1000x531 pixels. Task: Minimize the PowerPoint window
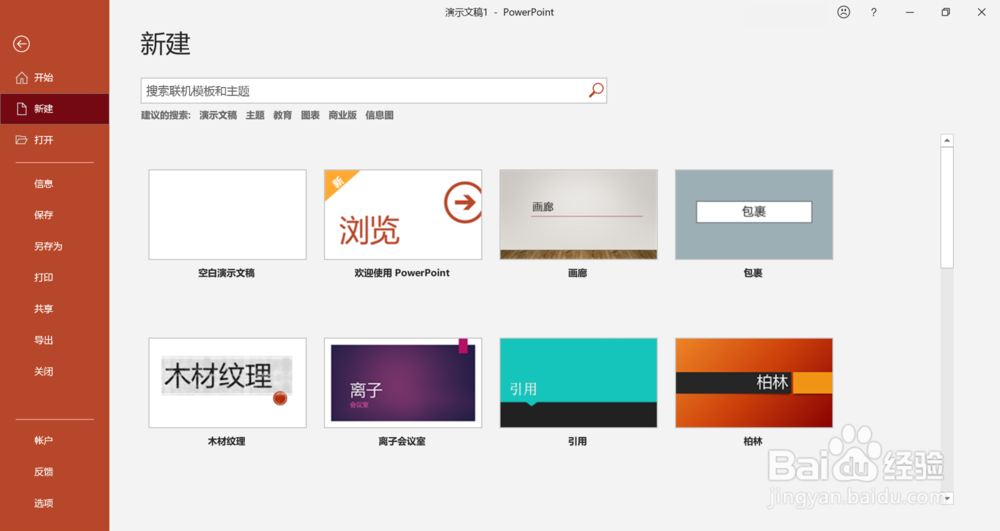(x=909, y=12)
